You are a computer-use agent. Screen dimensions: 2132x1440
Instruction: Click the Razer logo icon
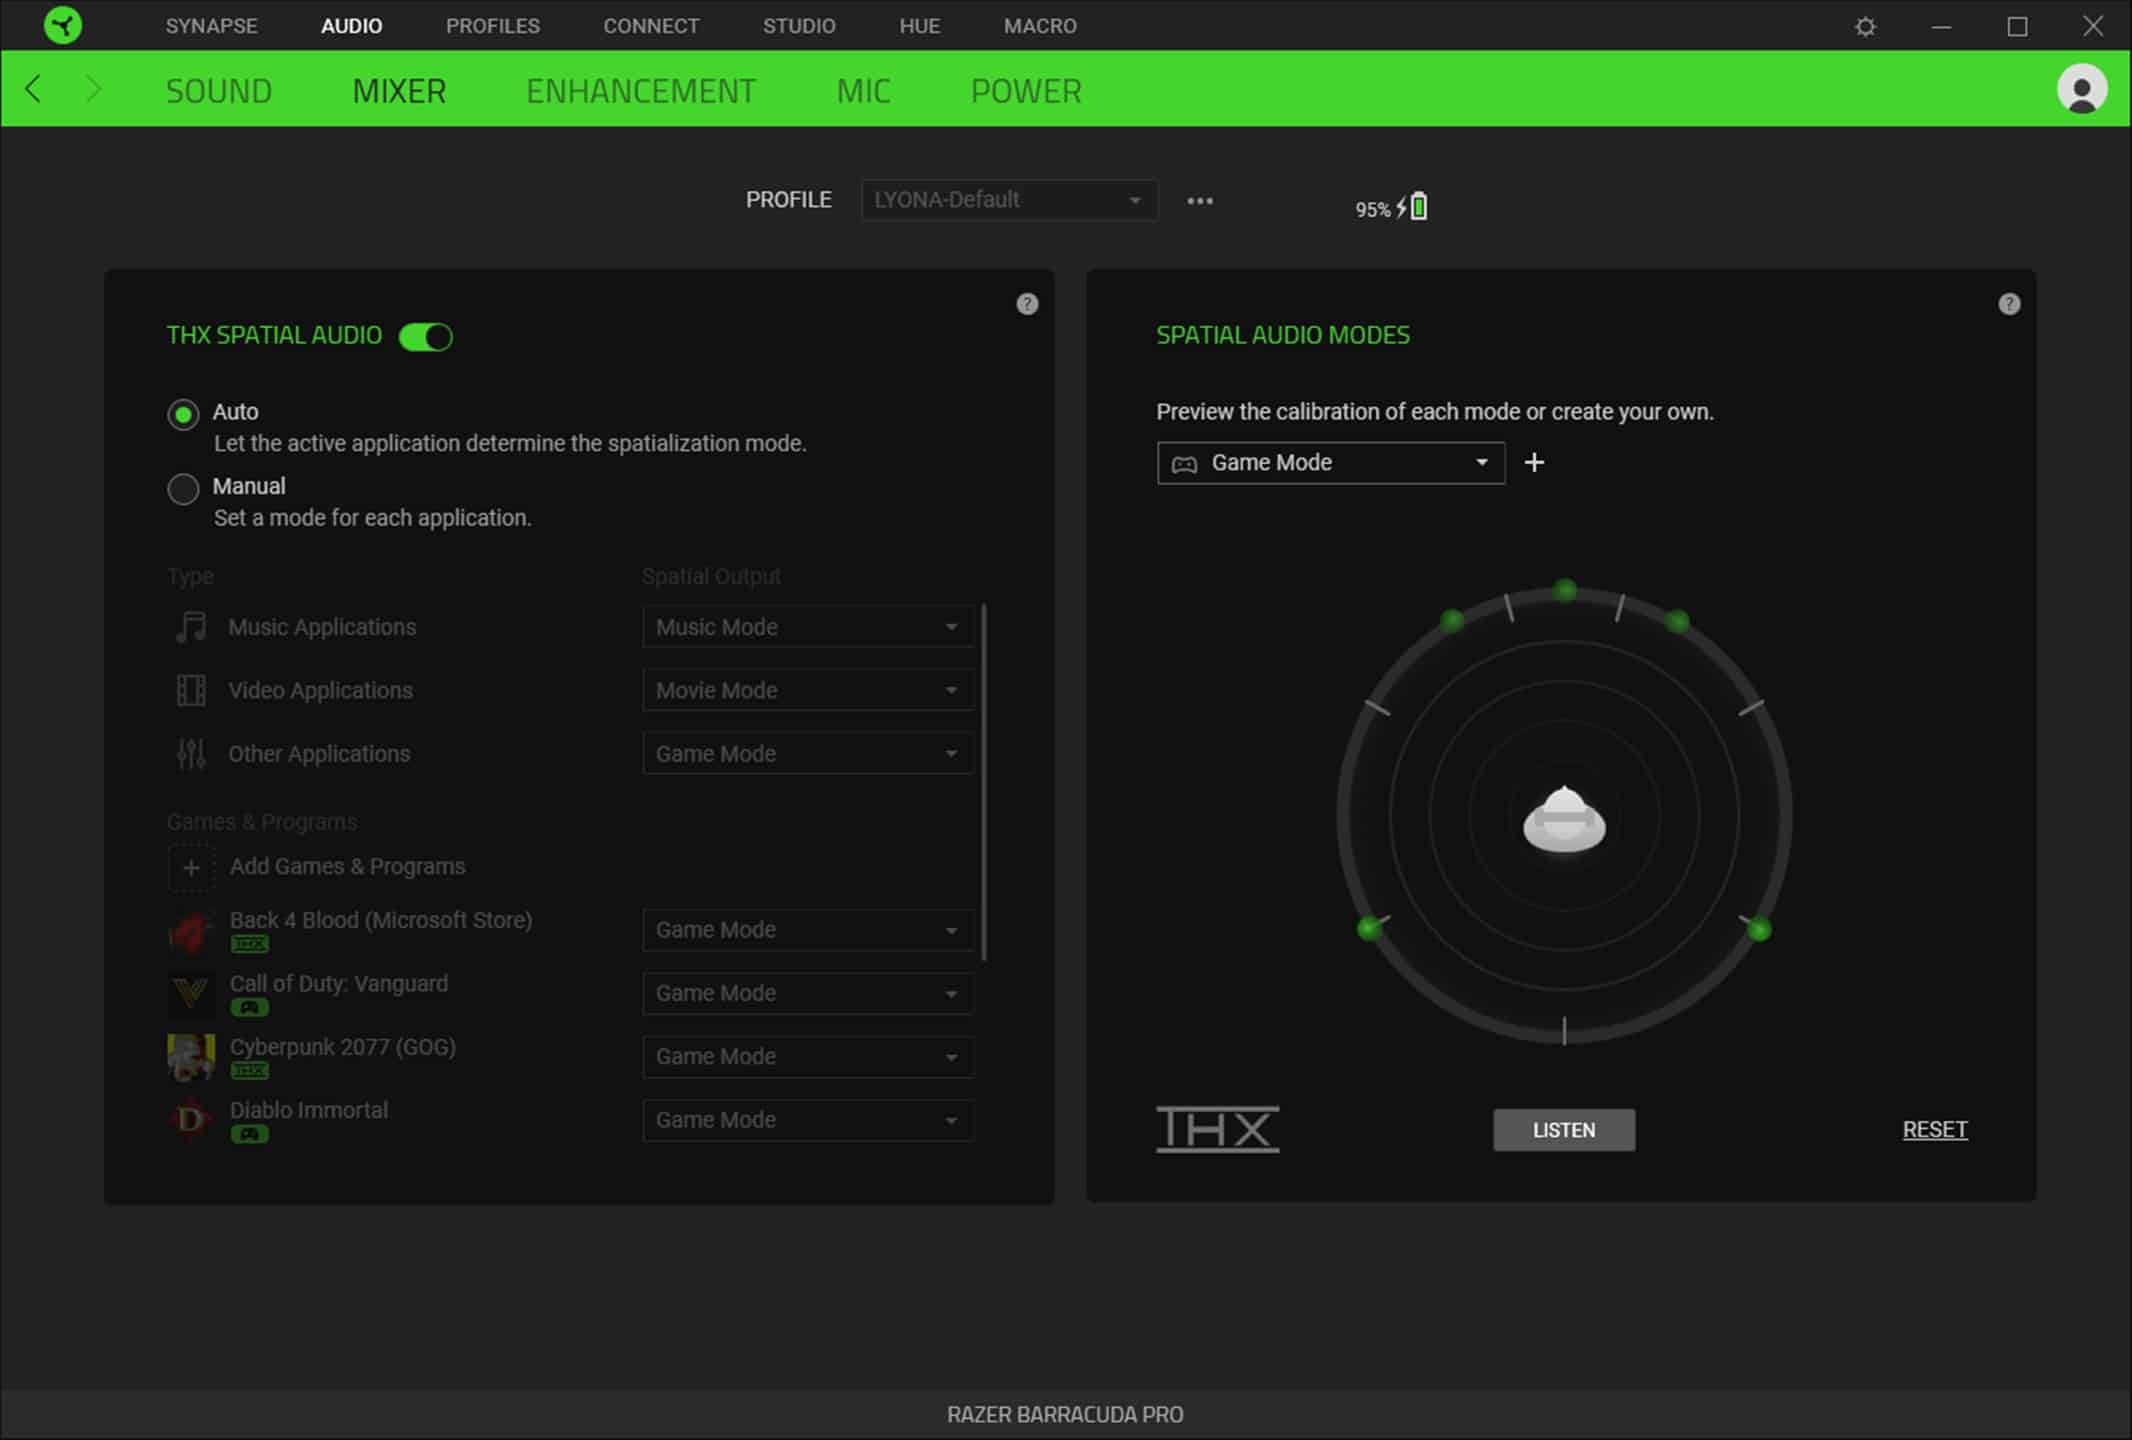tap(63, 25)
